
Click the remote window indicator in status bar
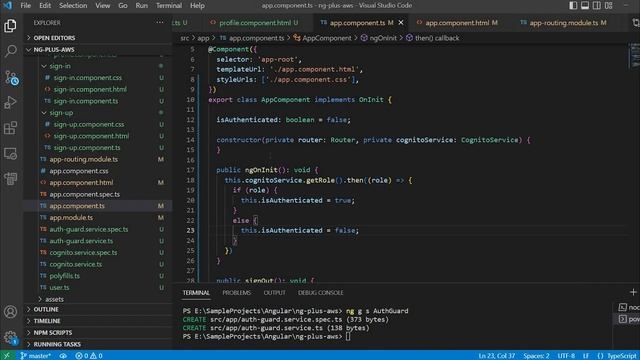coord(7,356)
